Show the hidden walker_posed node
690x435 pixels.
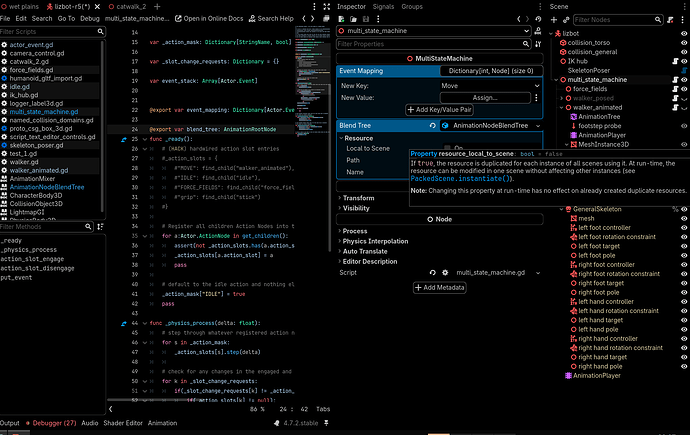684,99
